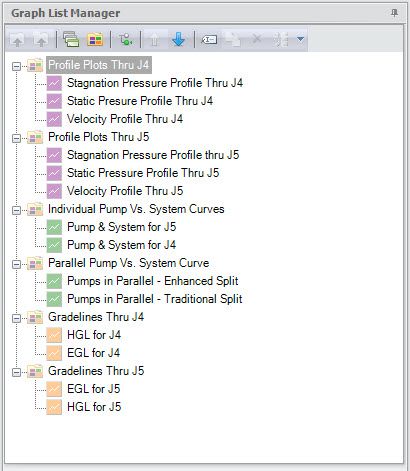Select Velocity Profile Thru J4 graph
Image resolution: width=410 pixels, height=471 pixels.
point(125,119)
